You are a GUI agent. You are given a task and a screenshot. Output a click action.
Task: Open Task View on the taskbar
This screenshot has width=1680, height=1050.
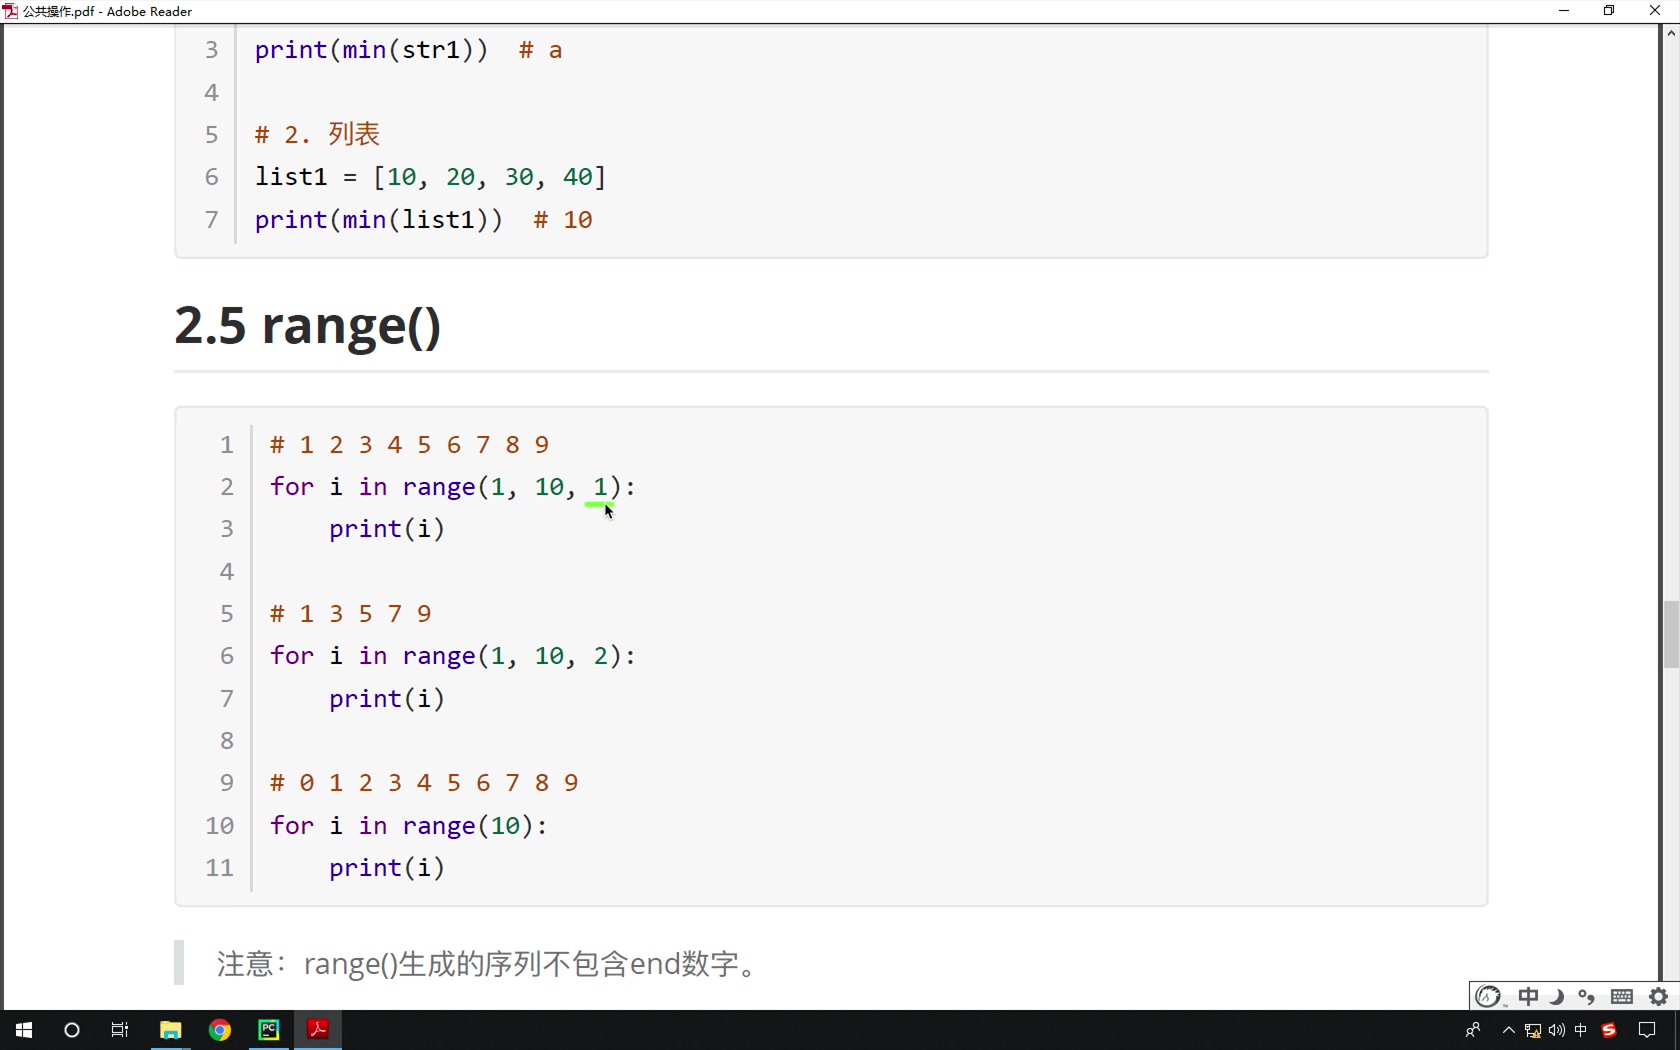pyautogui.click(x=120, y=1030)
